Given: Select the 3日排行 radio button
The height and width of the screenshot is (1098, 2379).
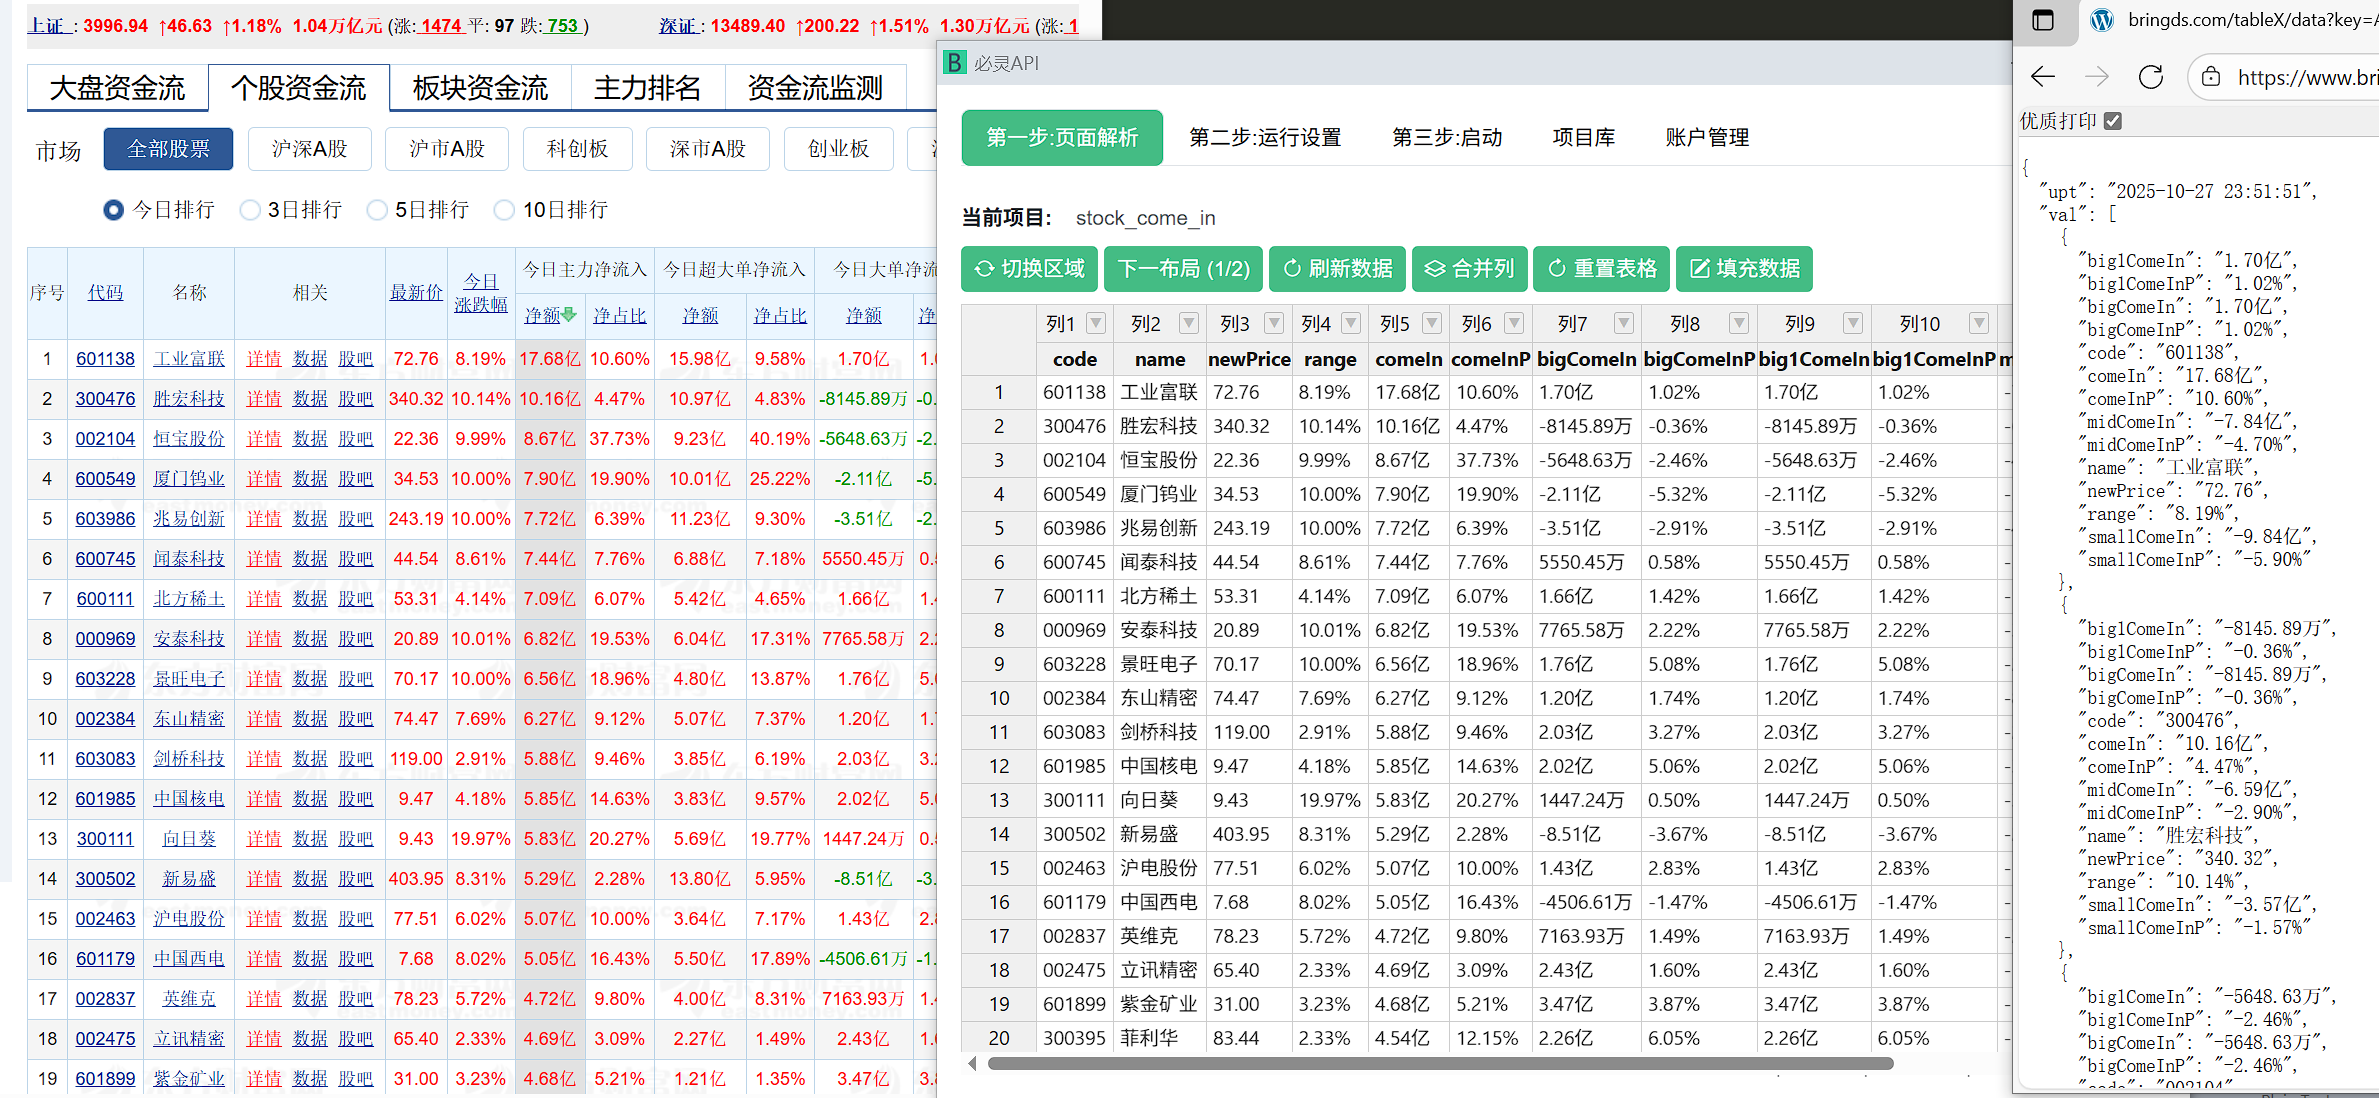Looking at the screenshot, I should pyautogui.click(x=250, y=210).
